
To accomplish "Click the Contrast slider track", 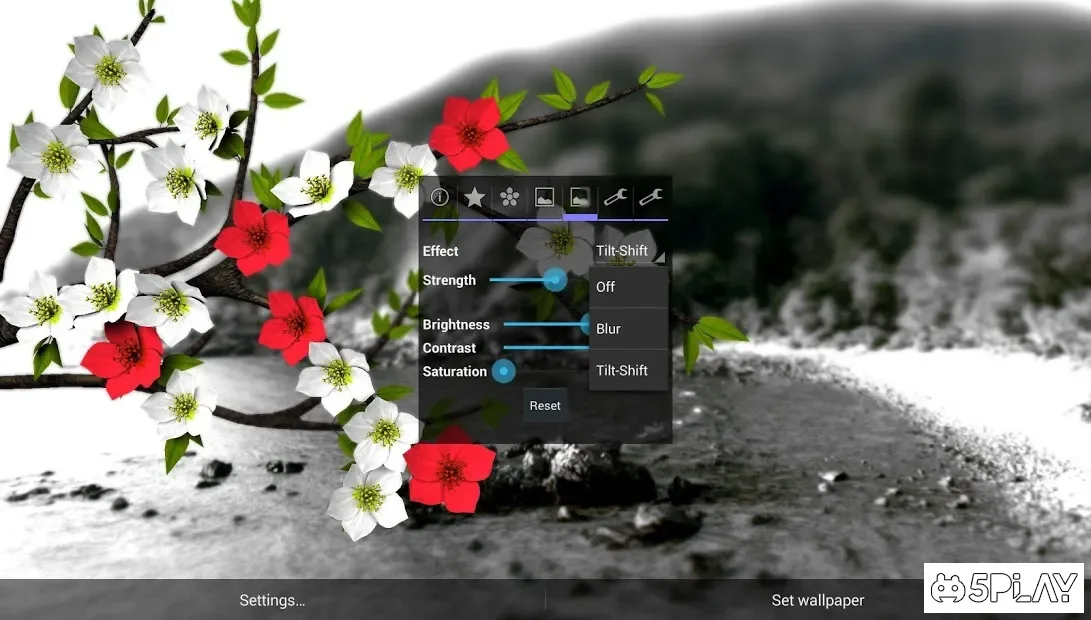I will (x=545, y=348).
